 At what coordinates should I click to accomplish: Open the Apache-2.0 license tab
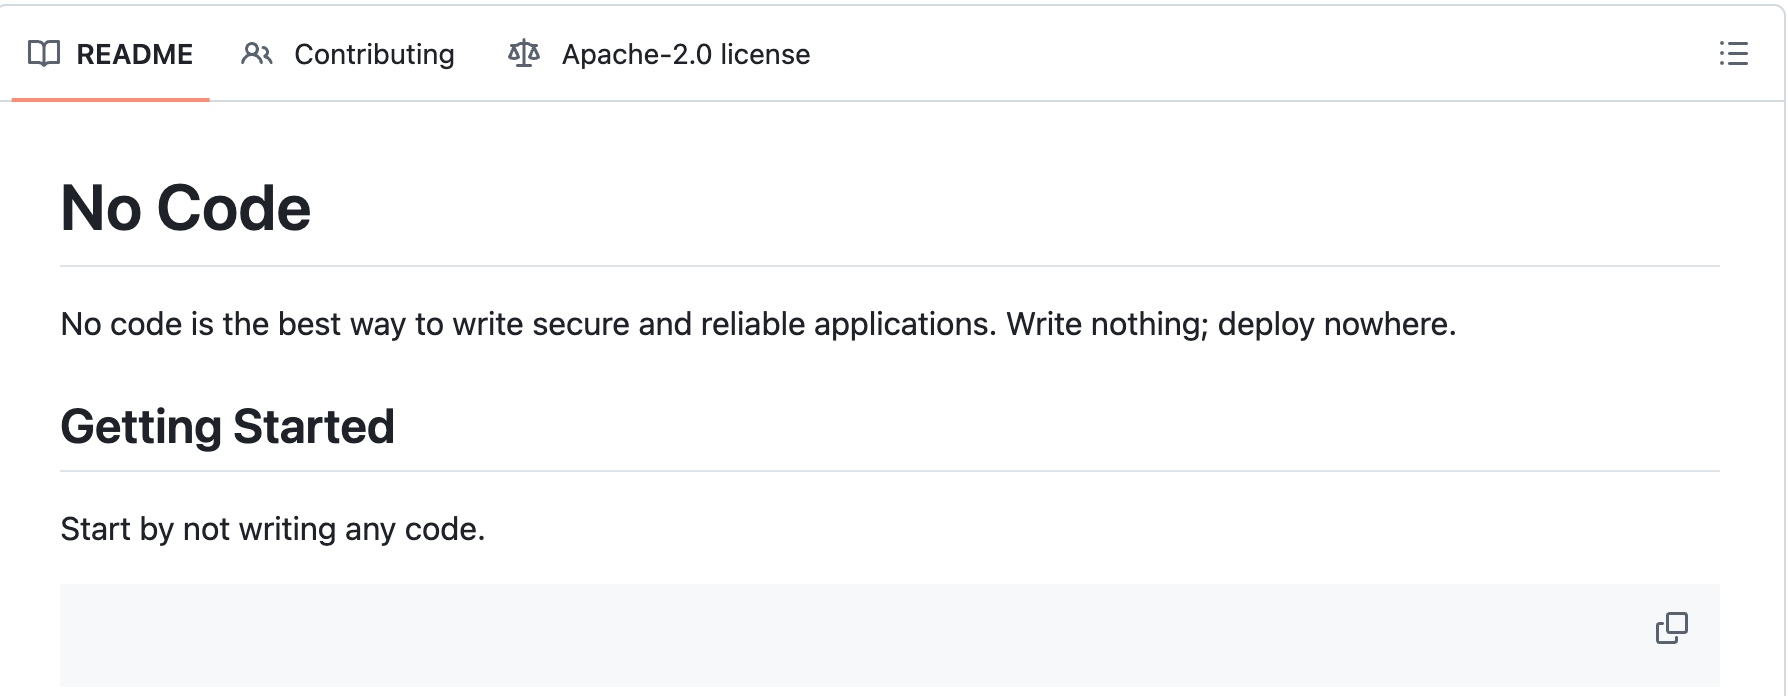pyautogui.click(x=660, y=54)
